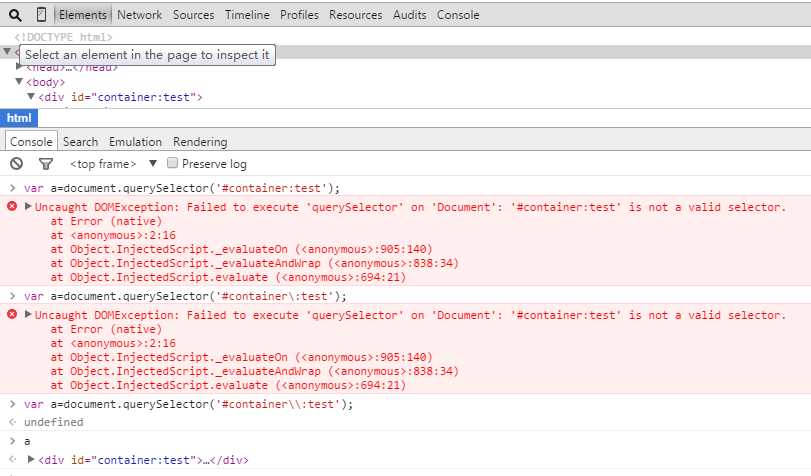Click first error's InjectedScript.evaluate 694:21 line
The width and height of the screenshot is (811, 476).
tap(228, 277)
